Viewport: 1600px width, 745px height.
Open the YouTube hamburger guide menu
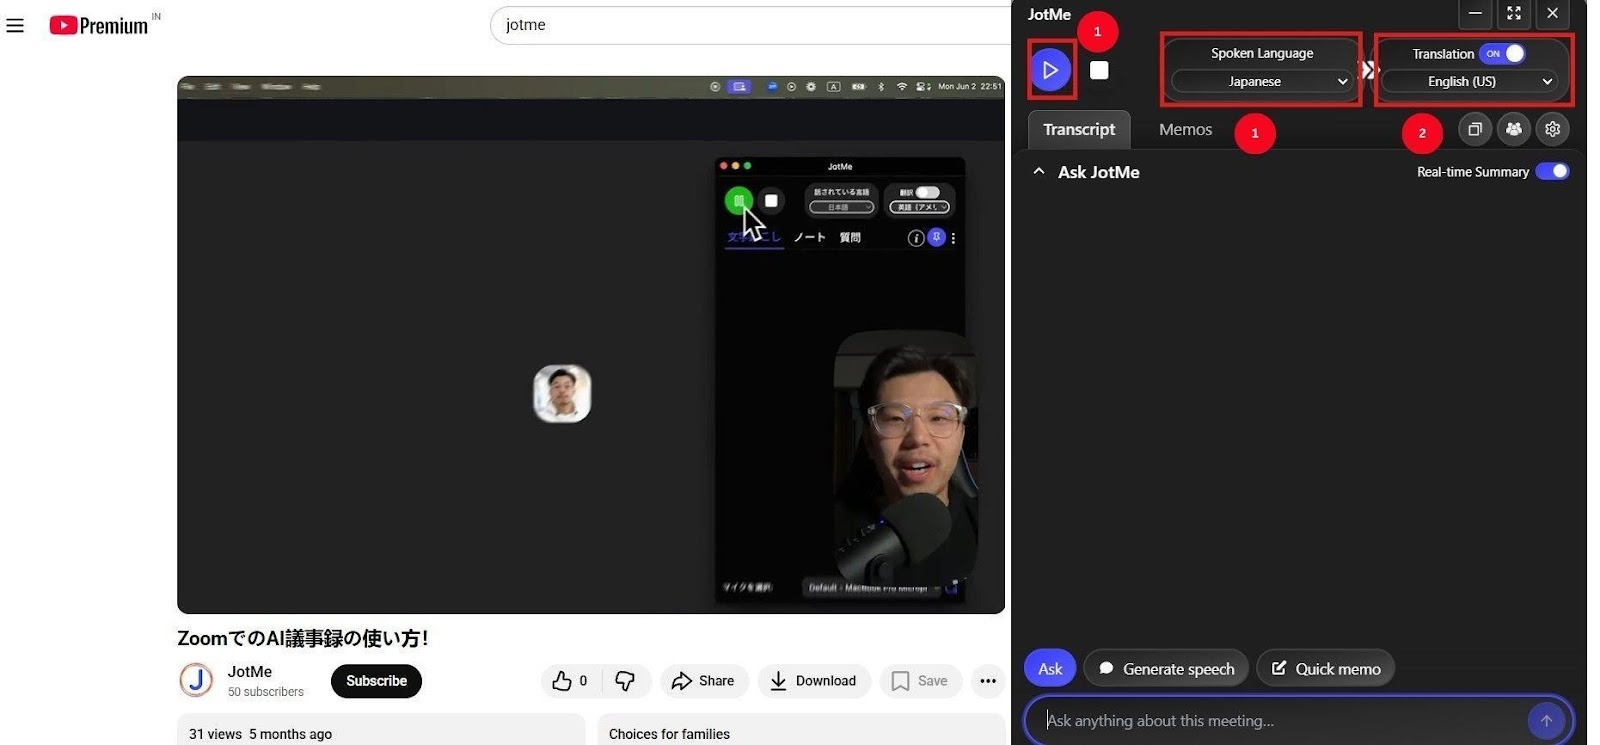15,25
